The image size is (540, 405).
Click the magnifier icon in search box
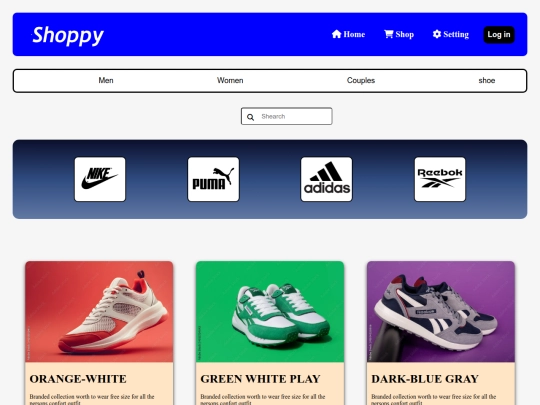[250, 117]
